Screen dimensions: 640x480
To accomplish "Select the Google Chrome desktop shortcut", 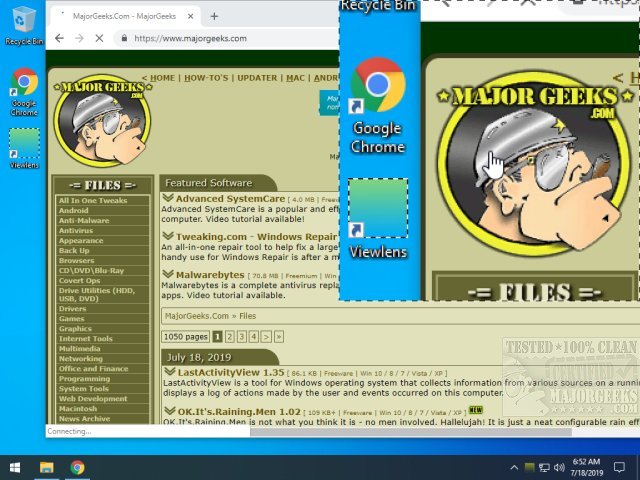I will point(24,91).
